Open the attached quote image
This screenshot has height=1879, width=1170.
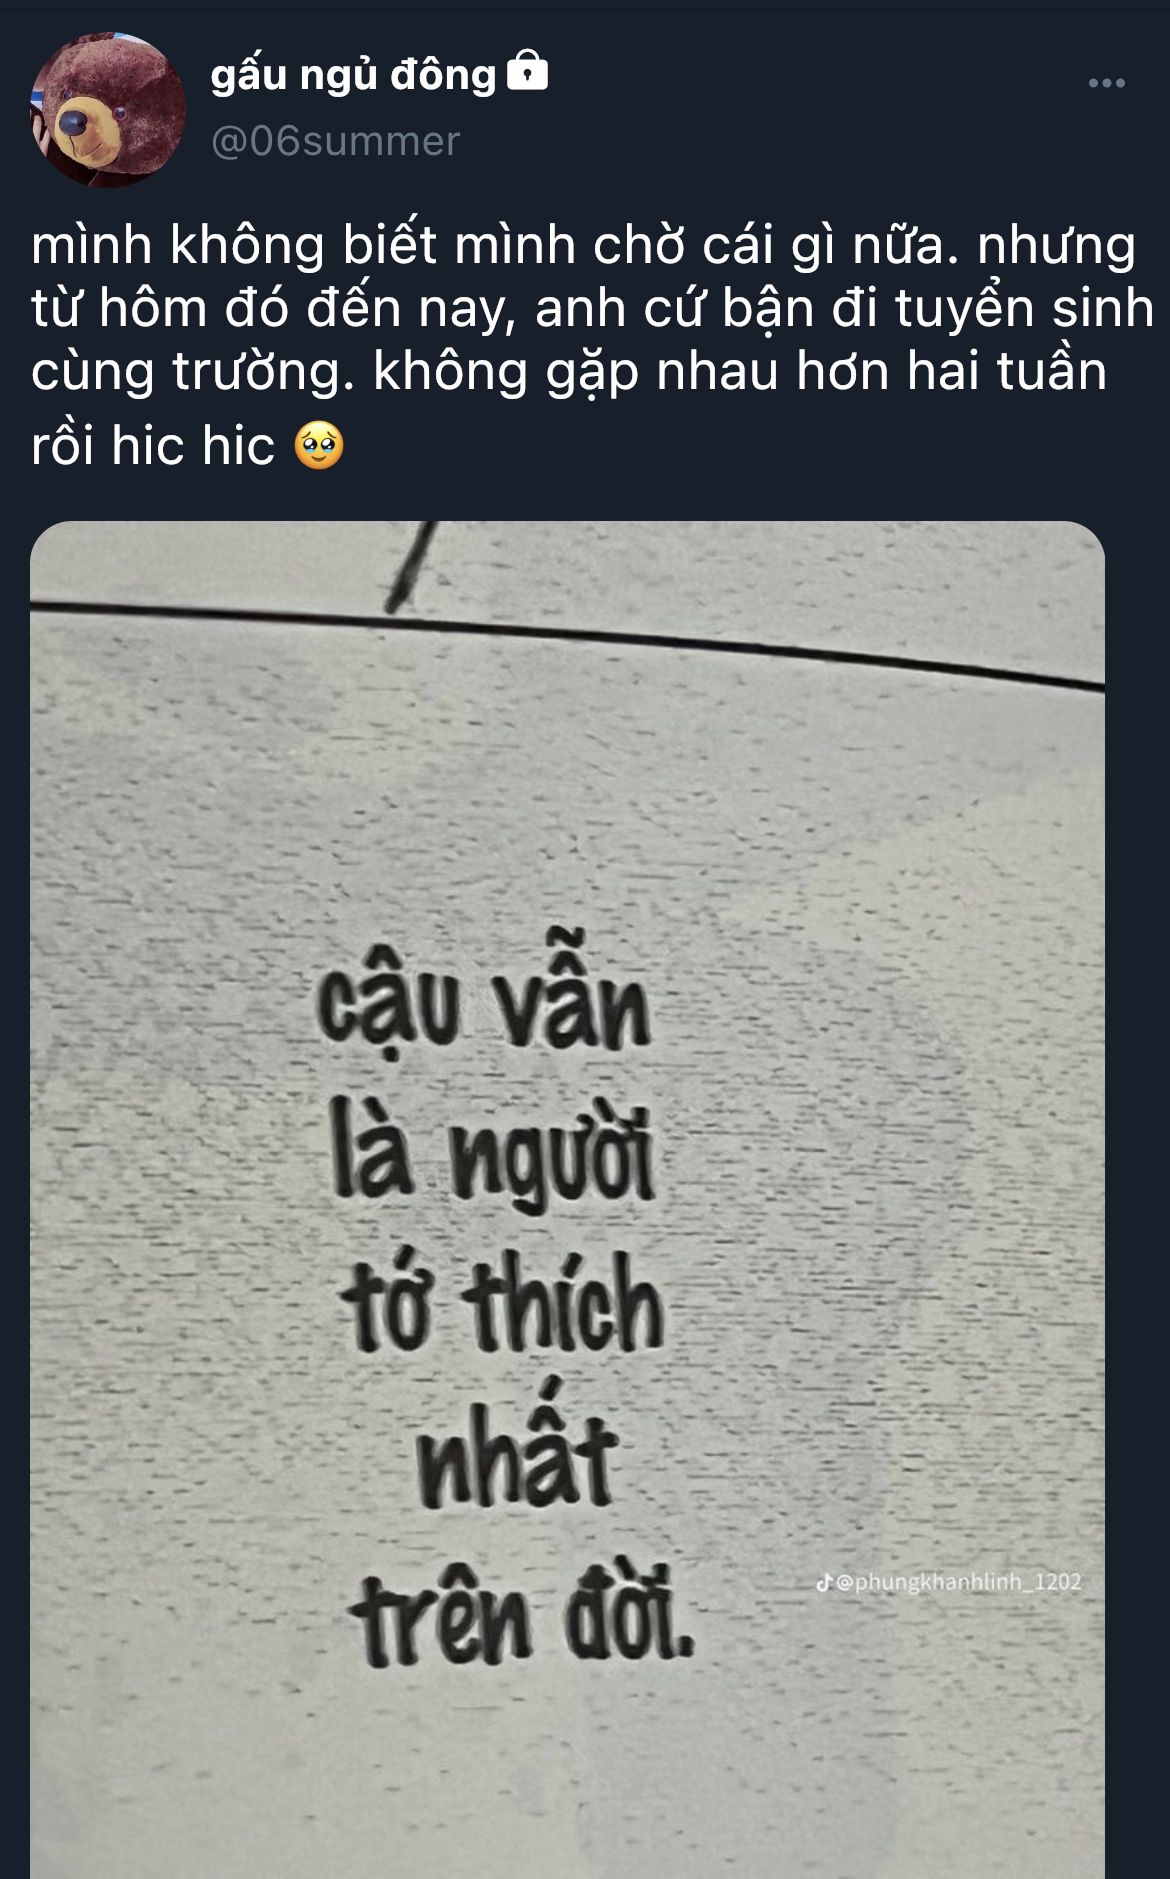pyautogui.click(x=567, y=1200)
